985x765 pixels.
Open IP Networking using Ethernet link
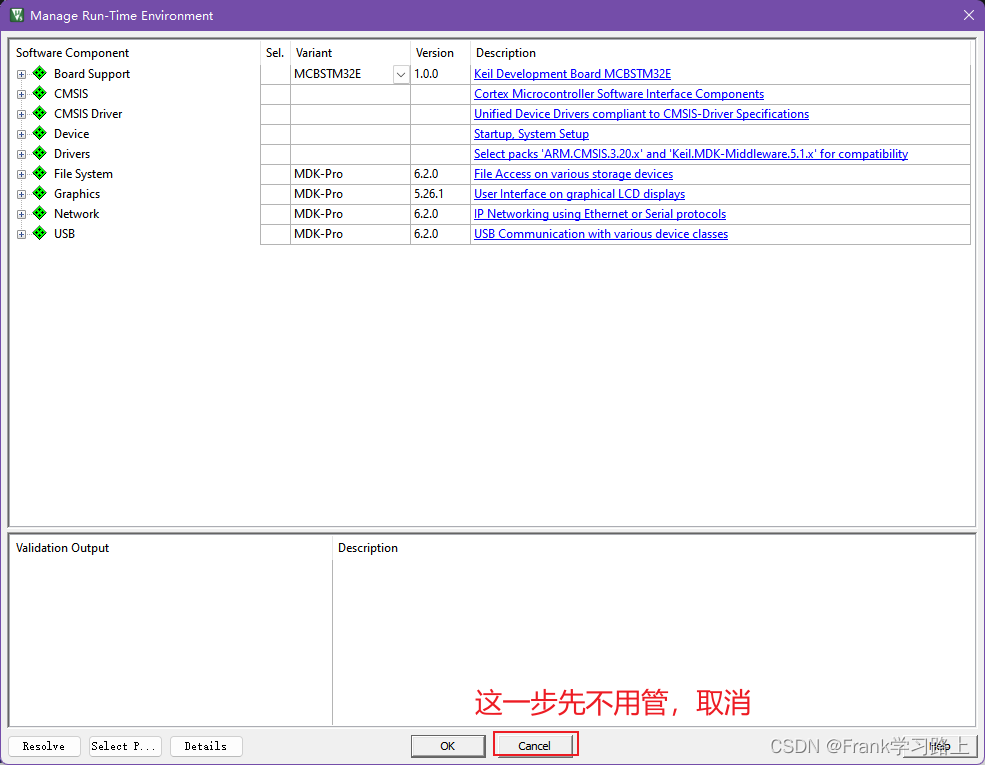point(600,214)
